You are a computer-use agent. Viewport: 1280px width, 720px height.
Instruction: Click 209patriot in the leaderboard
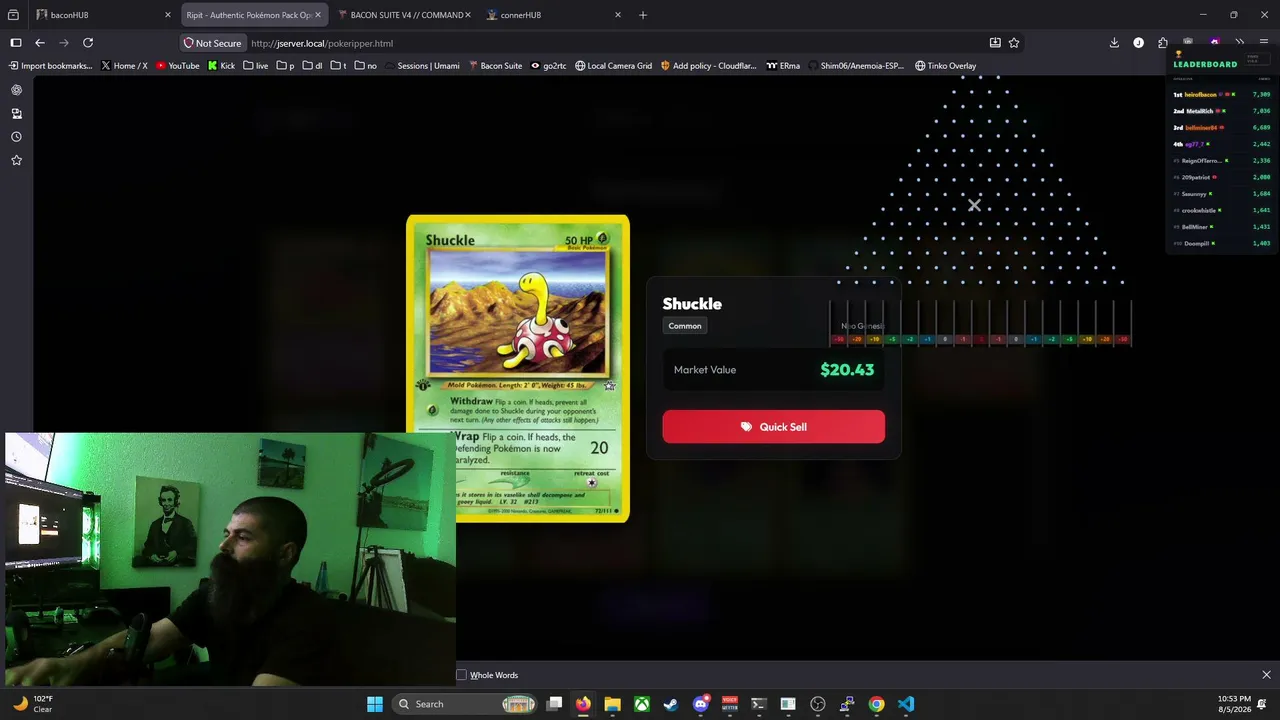pos(1196,177)
